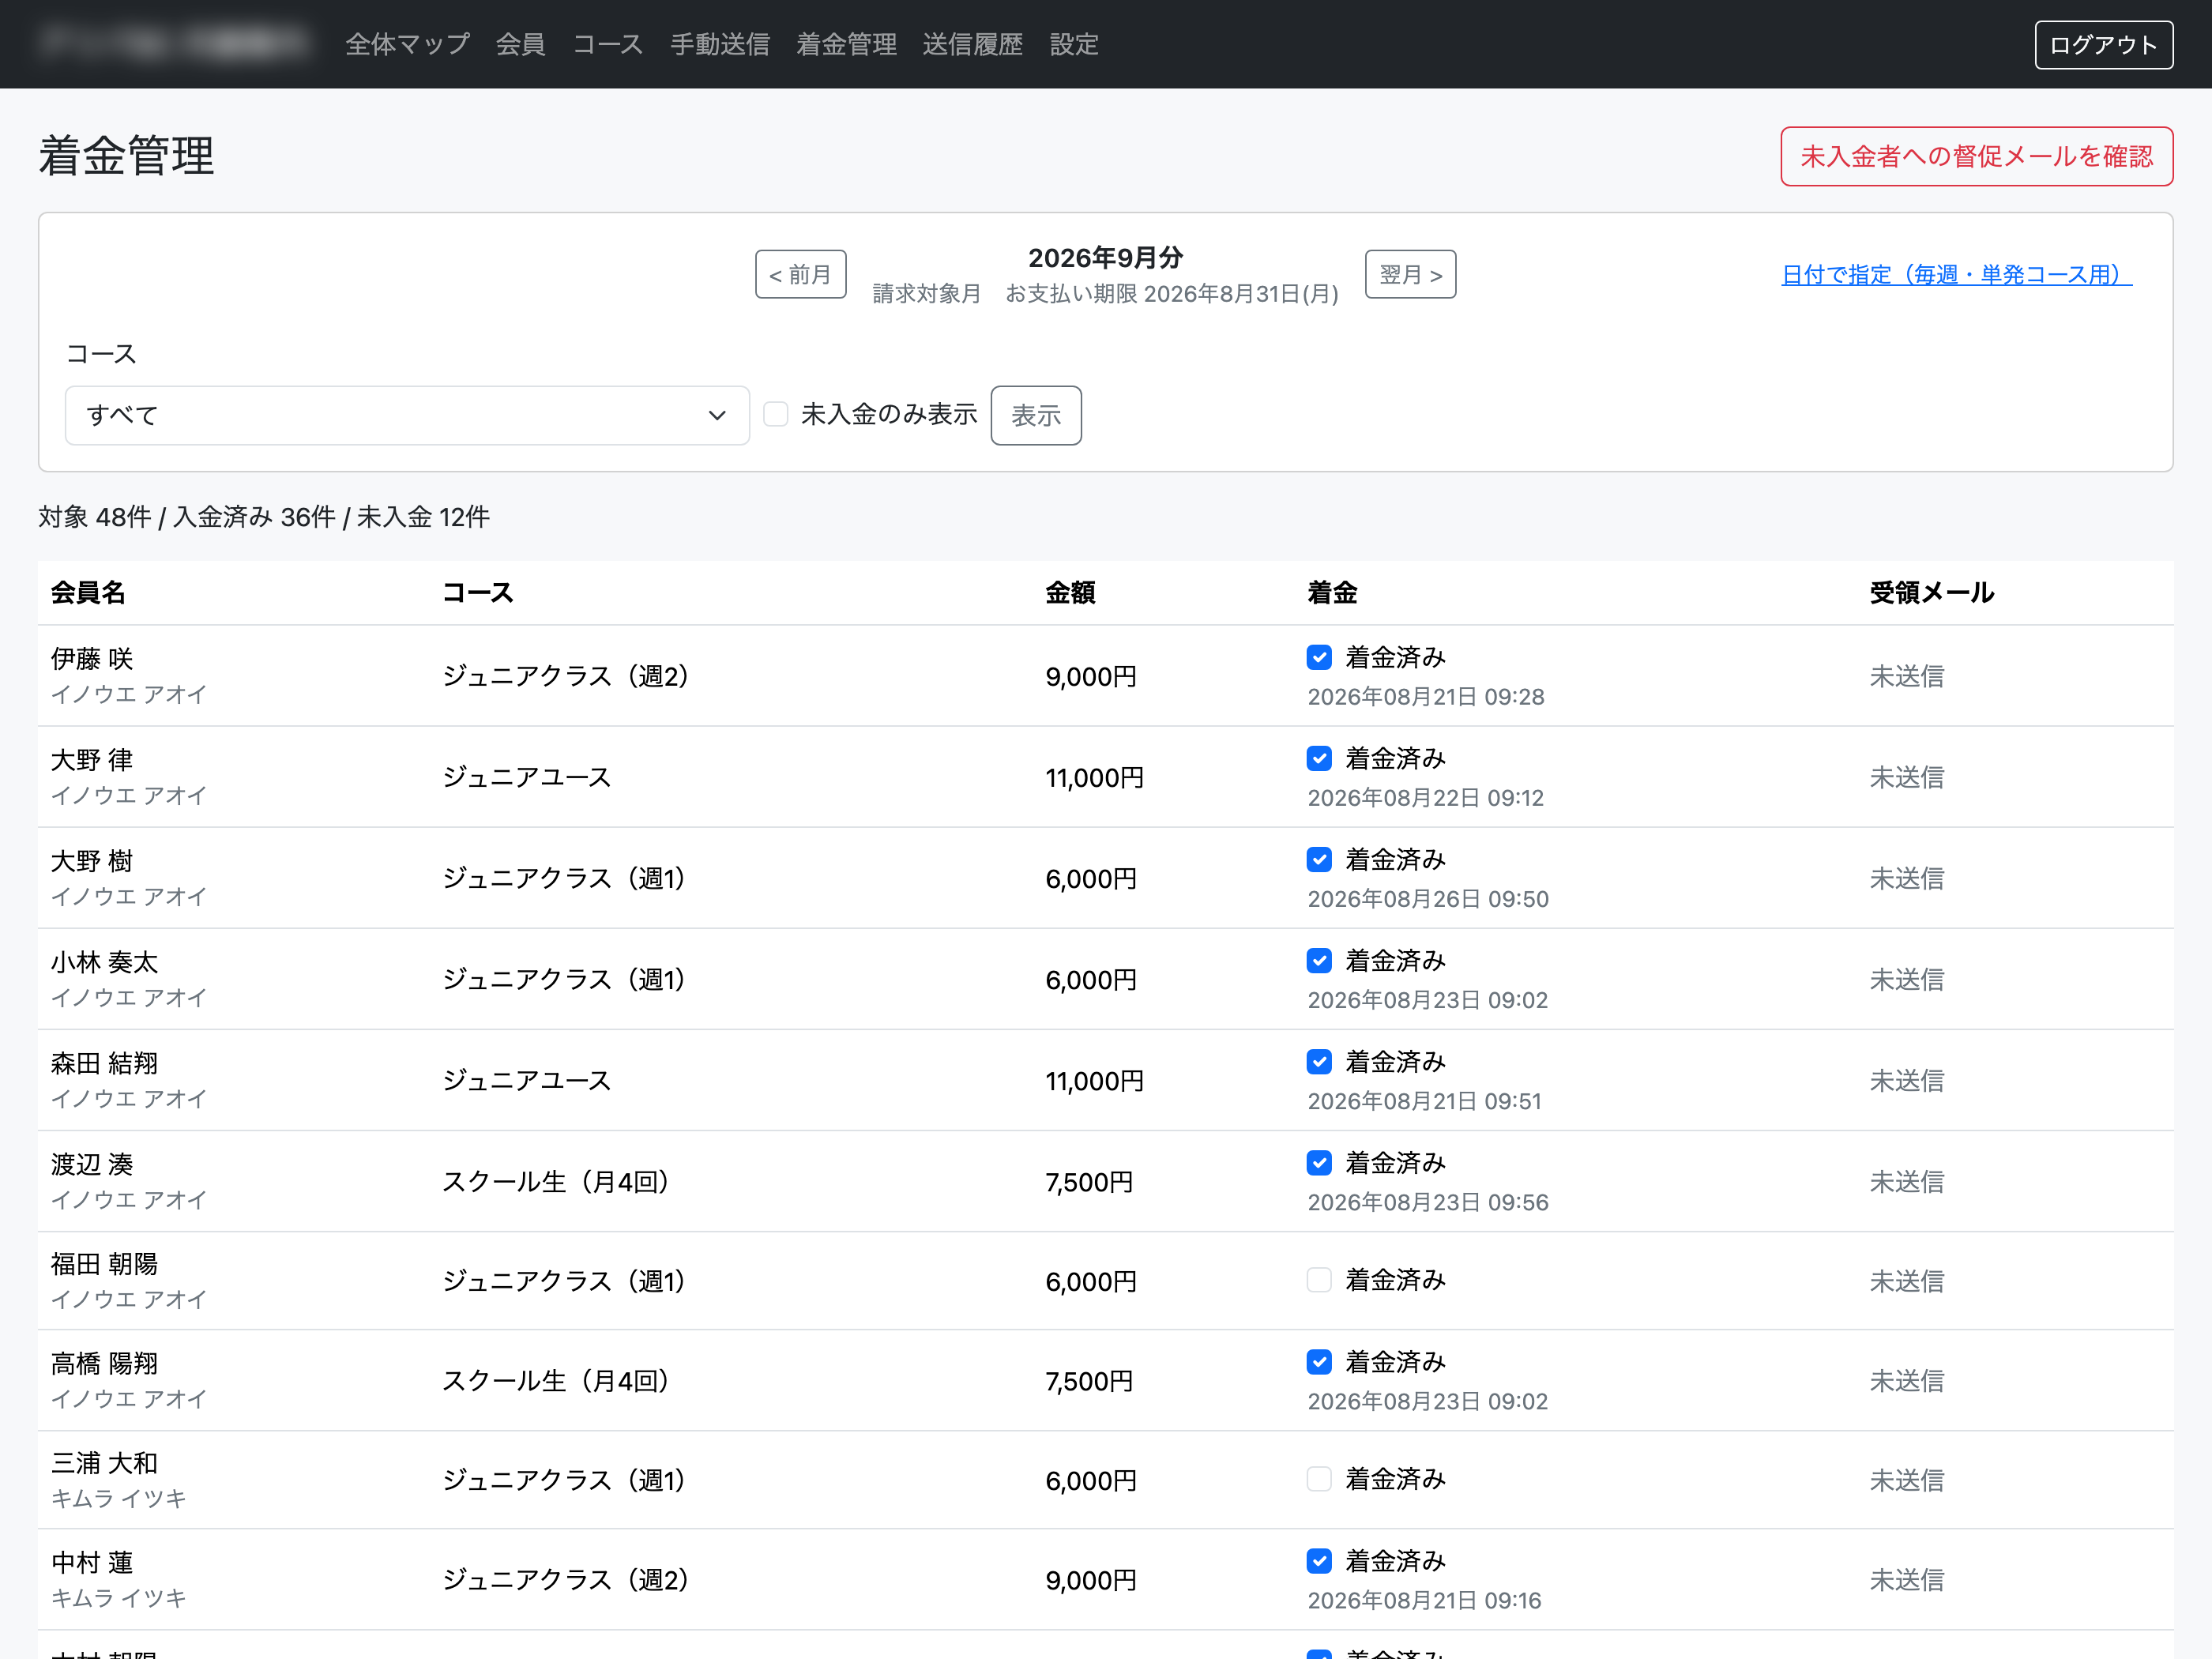Click 未送信 in 伊藤 咲 row
The width and height of the screenshot is (2212, 1659).
point(1906,676)
